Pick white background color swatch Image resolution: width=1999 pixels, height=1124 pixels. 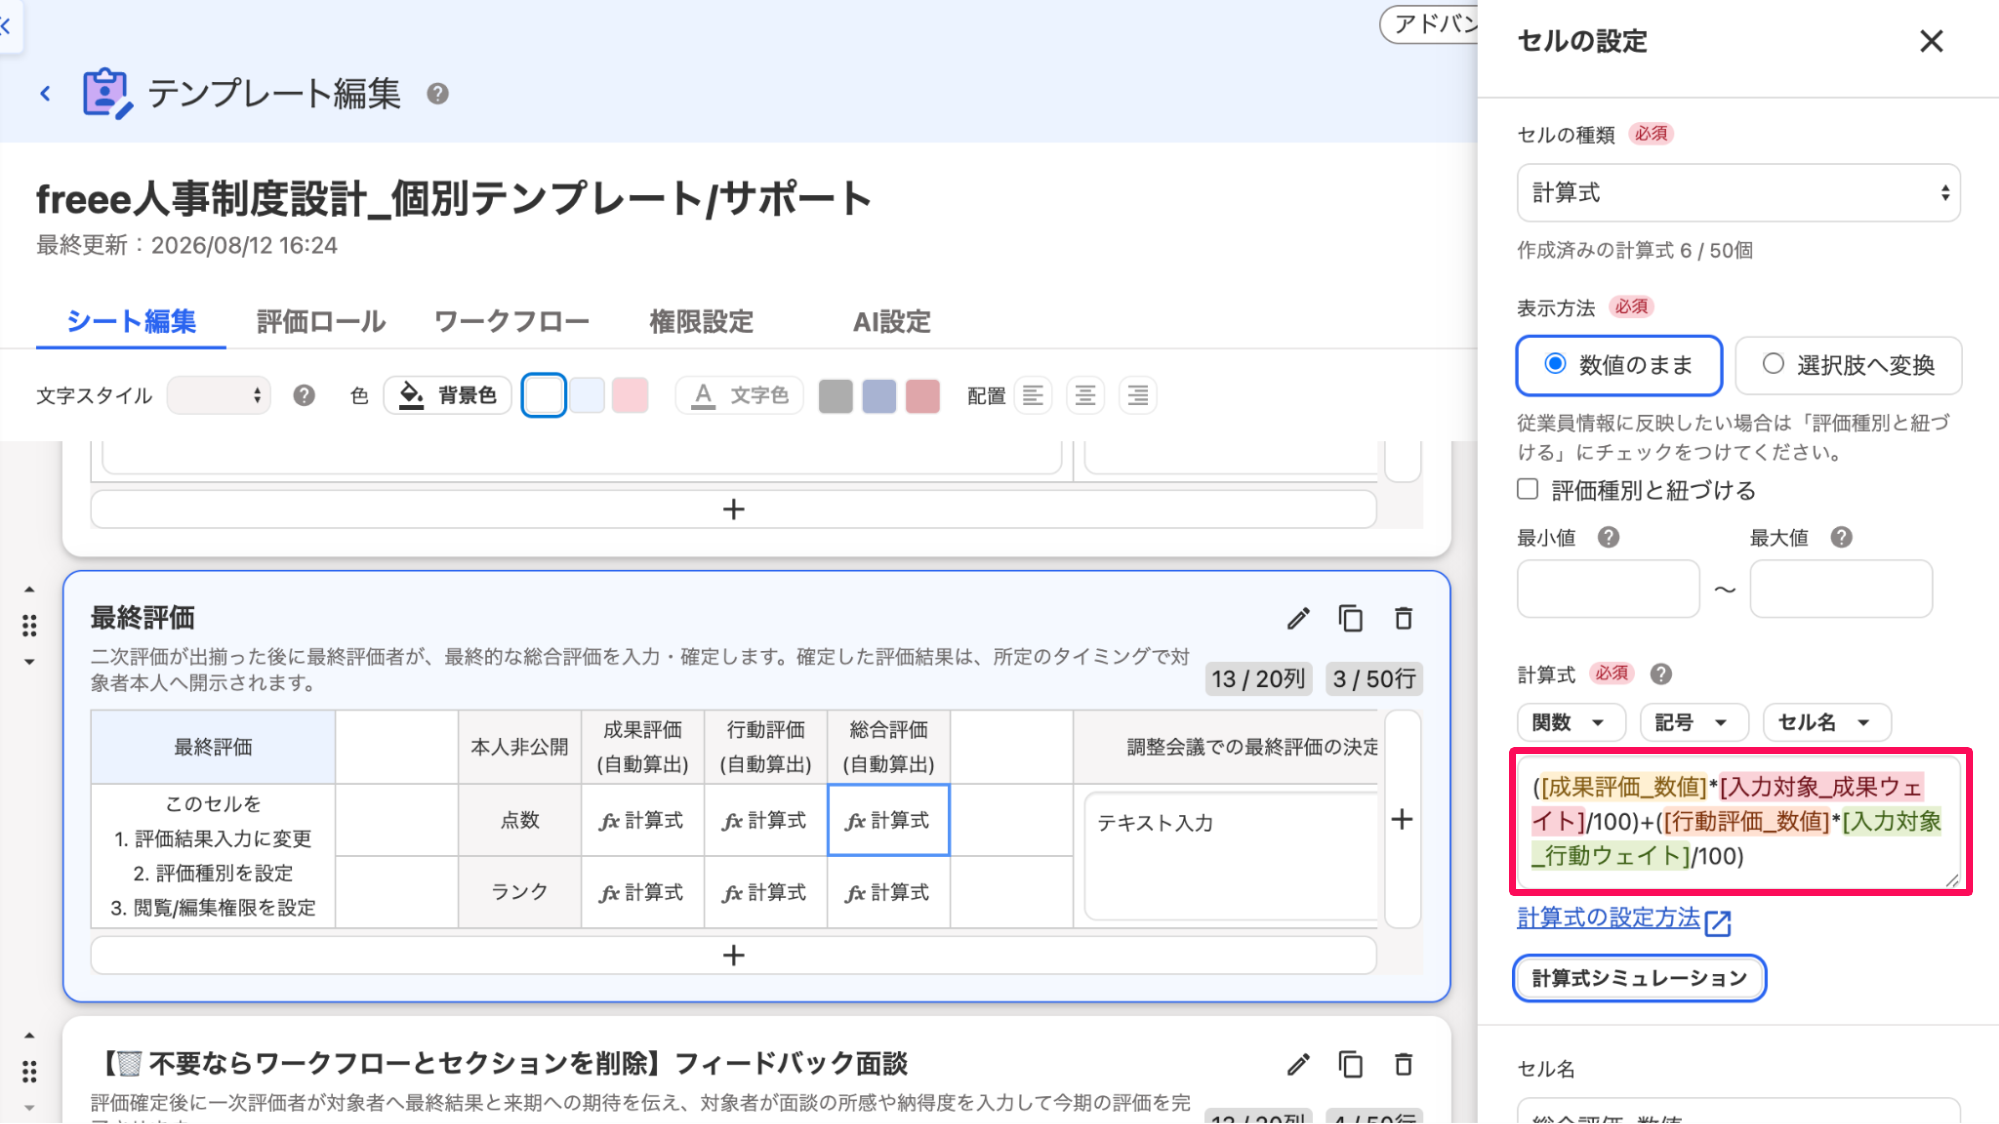544,396
